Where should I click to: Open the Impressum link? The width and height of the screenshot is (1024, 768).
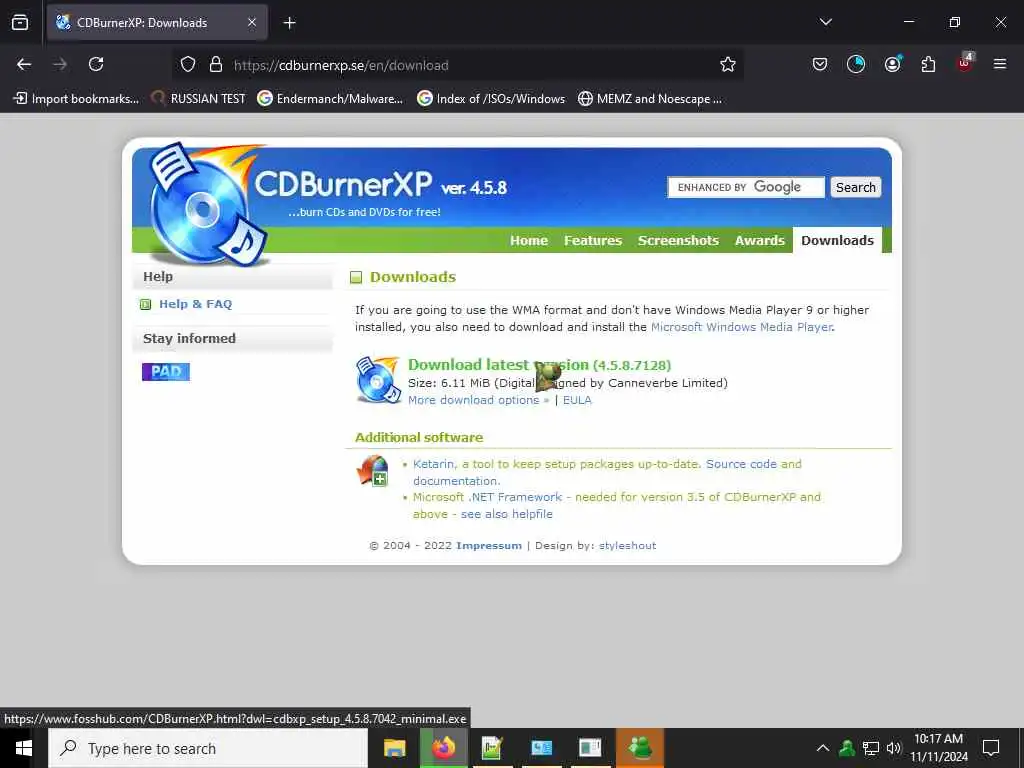(x=488, y=545)
